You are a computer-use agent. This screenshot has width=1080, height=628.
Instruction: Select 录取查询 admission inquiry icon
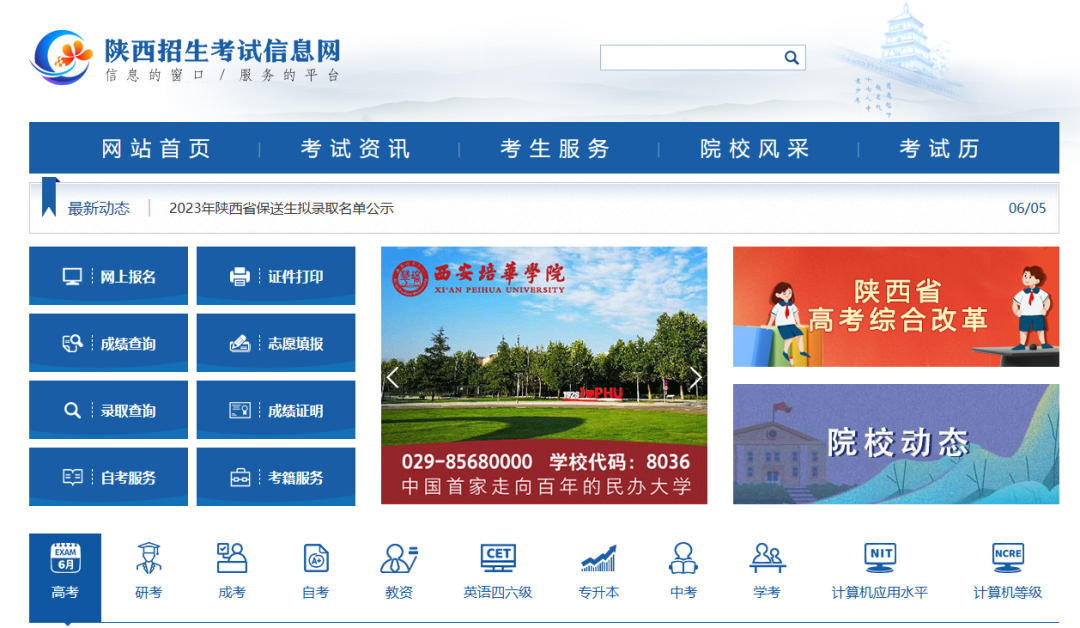pyautogui.click(x=108, y=409)
